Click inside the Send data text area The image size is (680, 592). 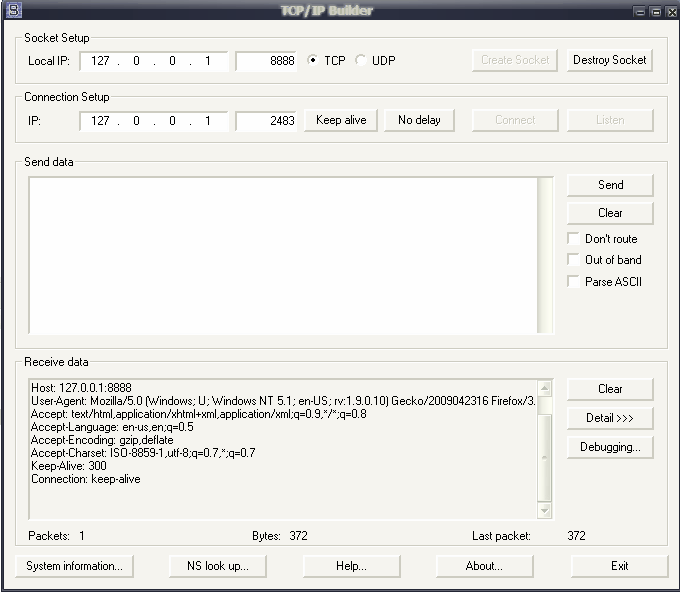coord(283,255)
